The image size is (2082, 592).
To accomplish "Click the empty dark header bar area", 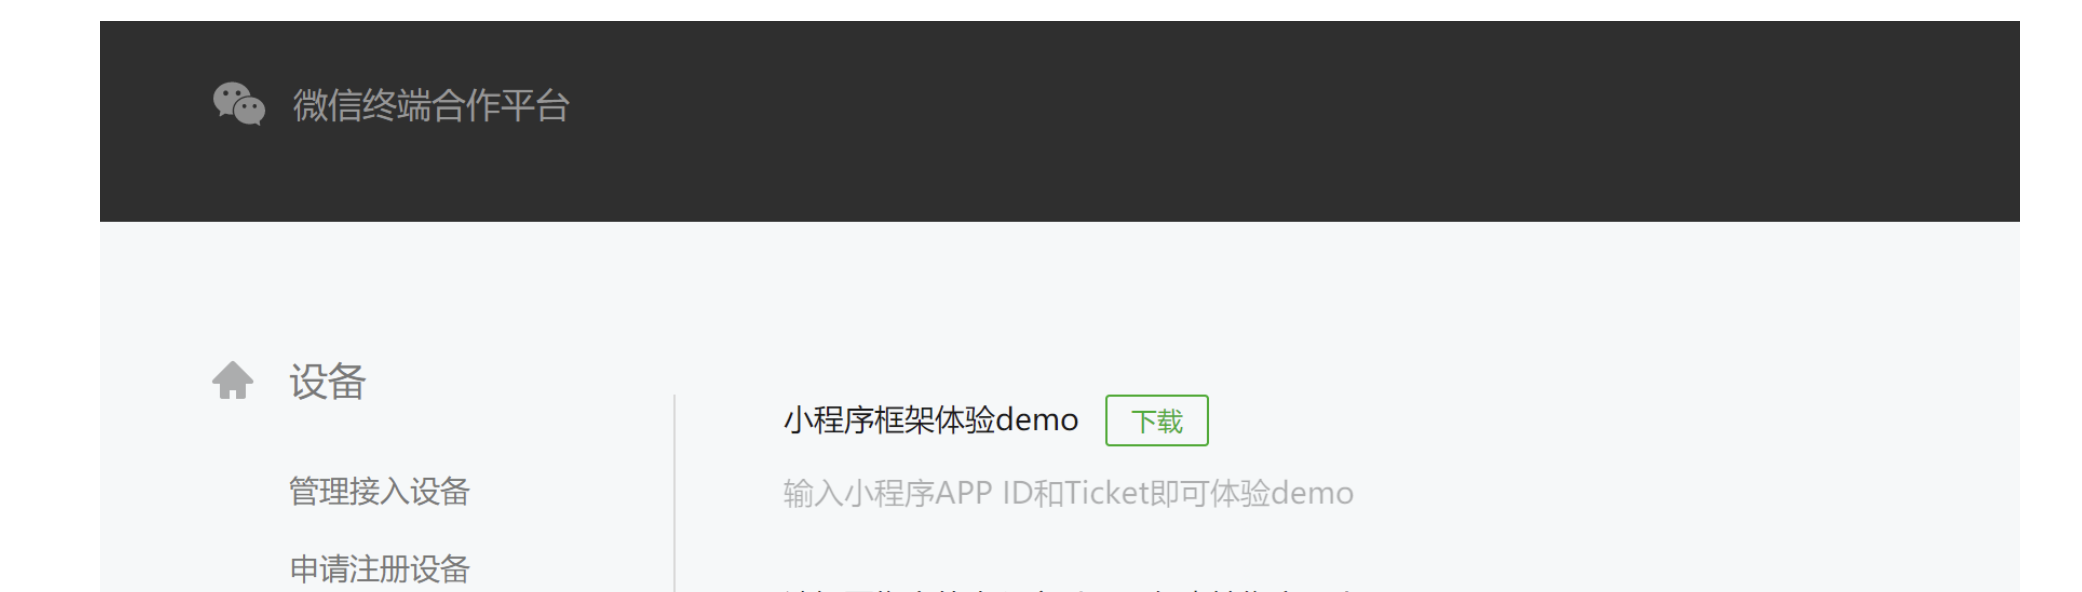I will click(x=1300, y=120).
